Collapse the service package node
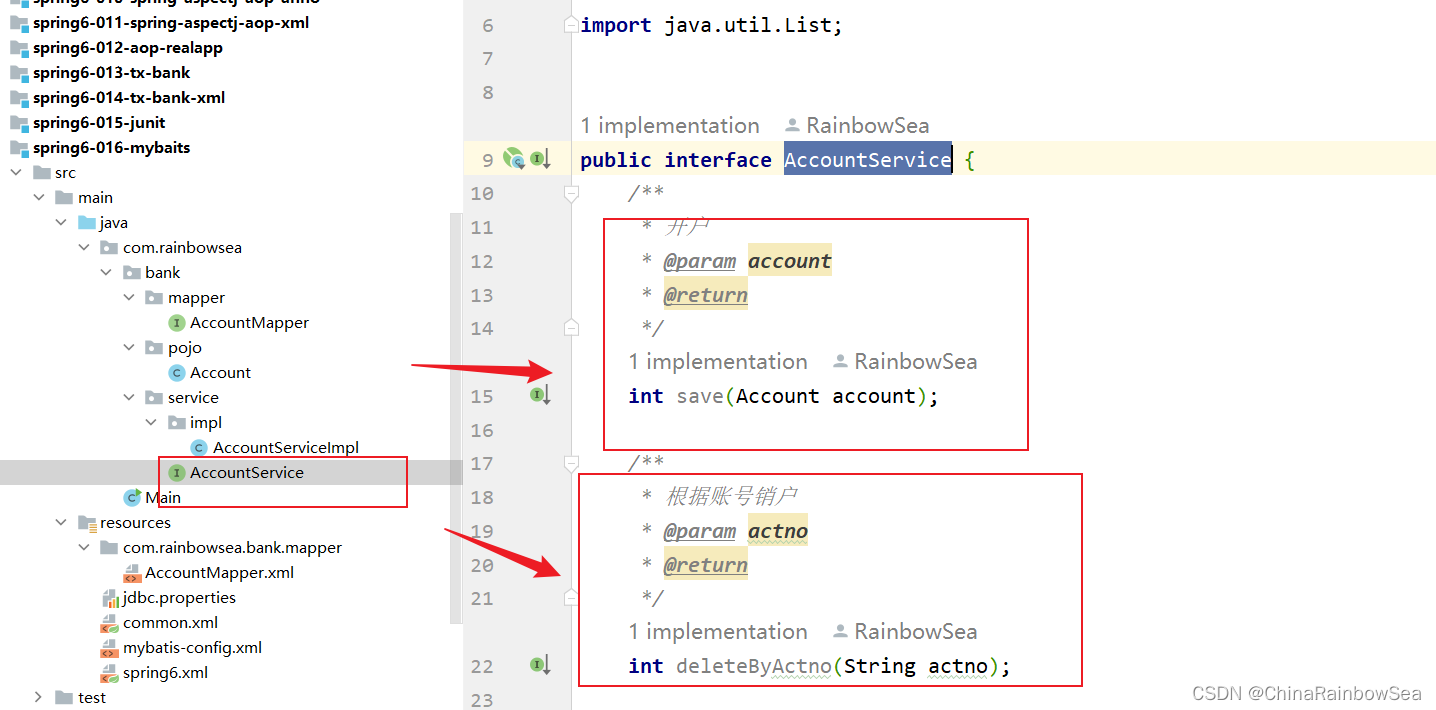 (x=130, y=398)
